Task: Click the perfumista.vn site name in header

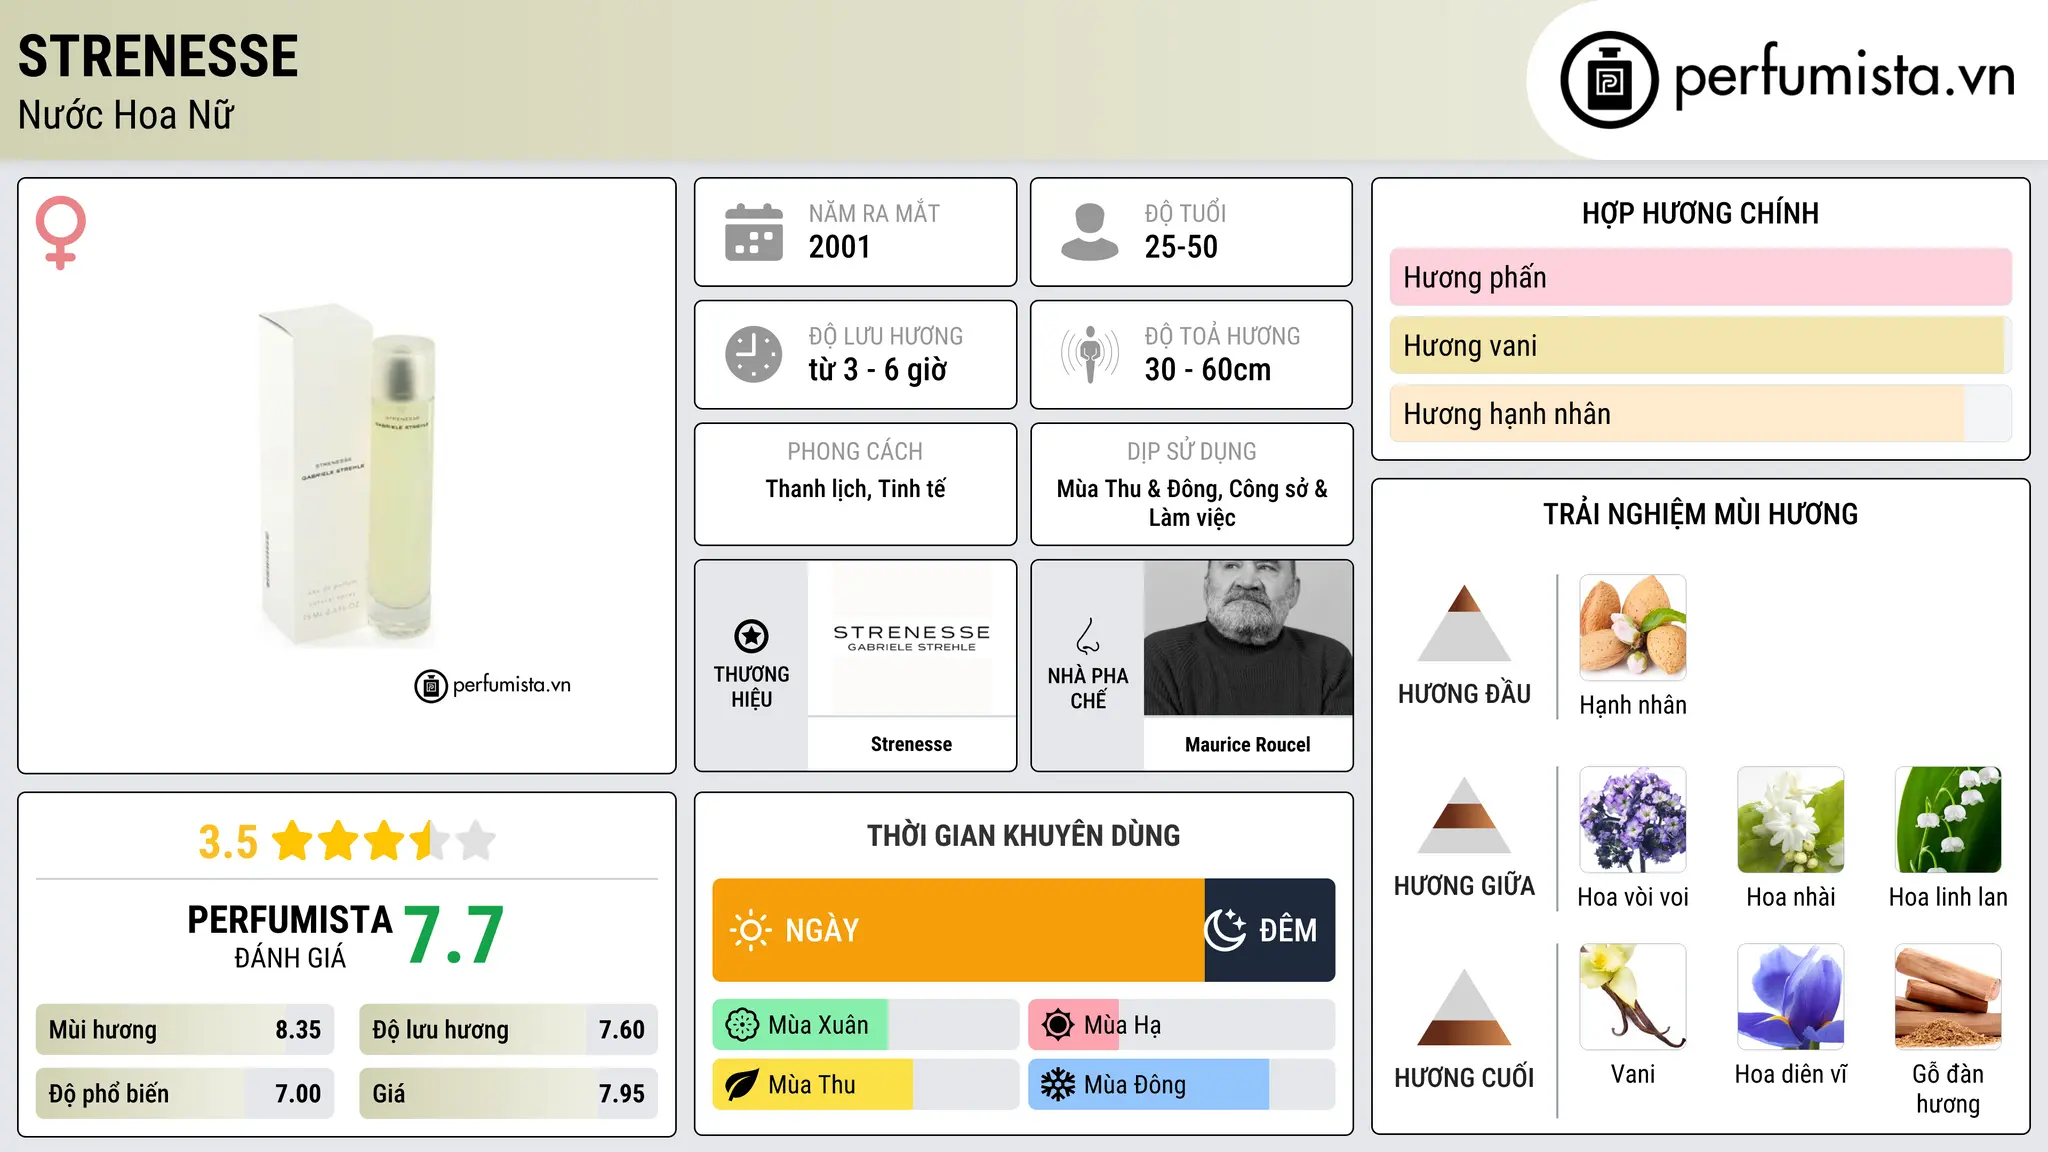Action: pyautogui.click(x=1845, y=76)
